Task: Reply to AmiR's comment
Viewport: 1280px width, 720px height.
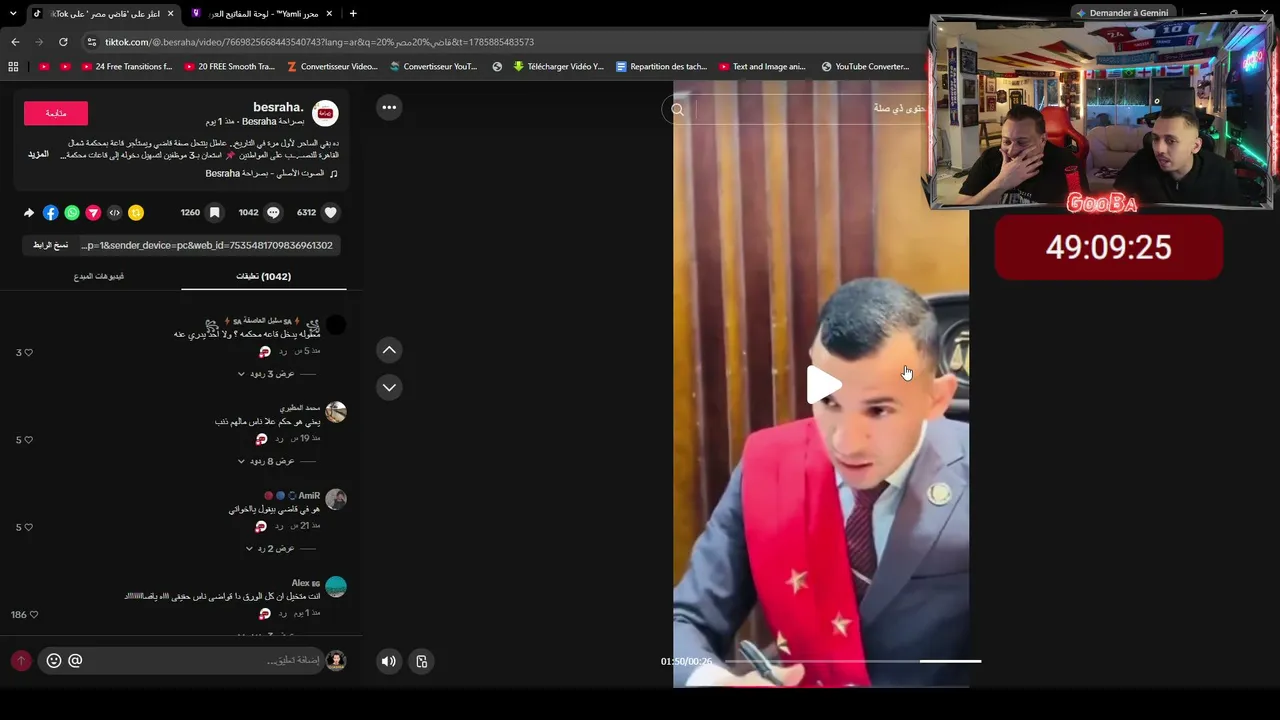Action: (280, 526)
